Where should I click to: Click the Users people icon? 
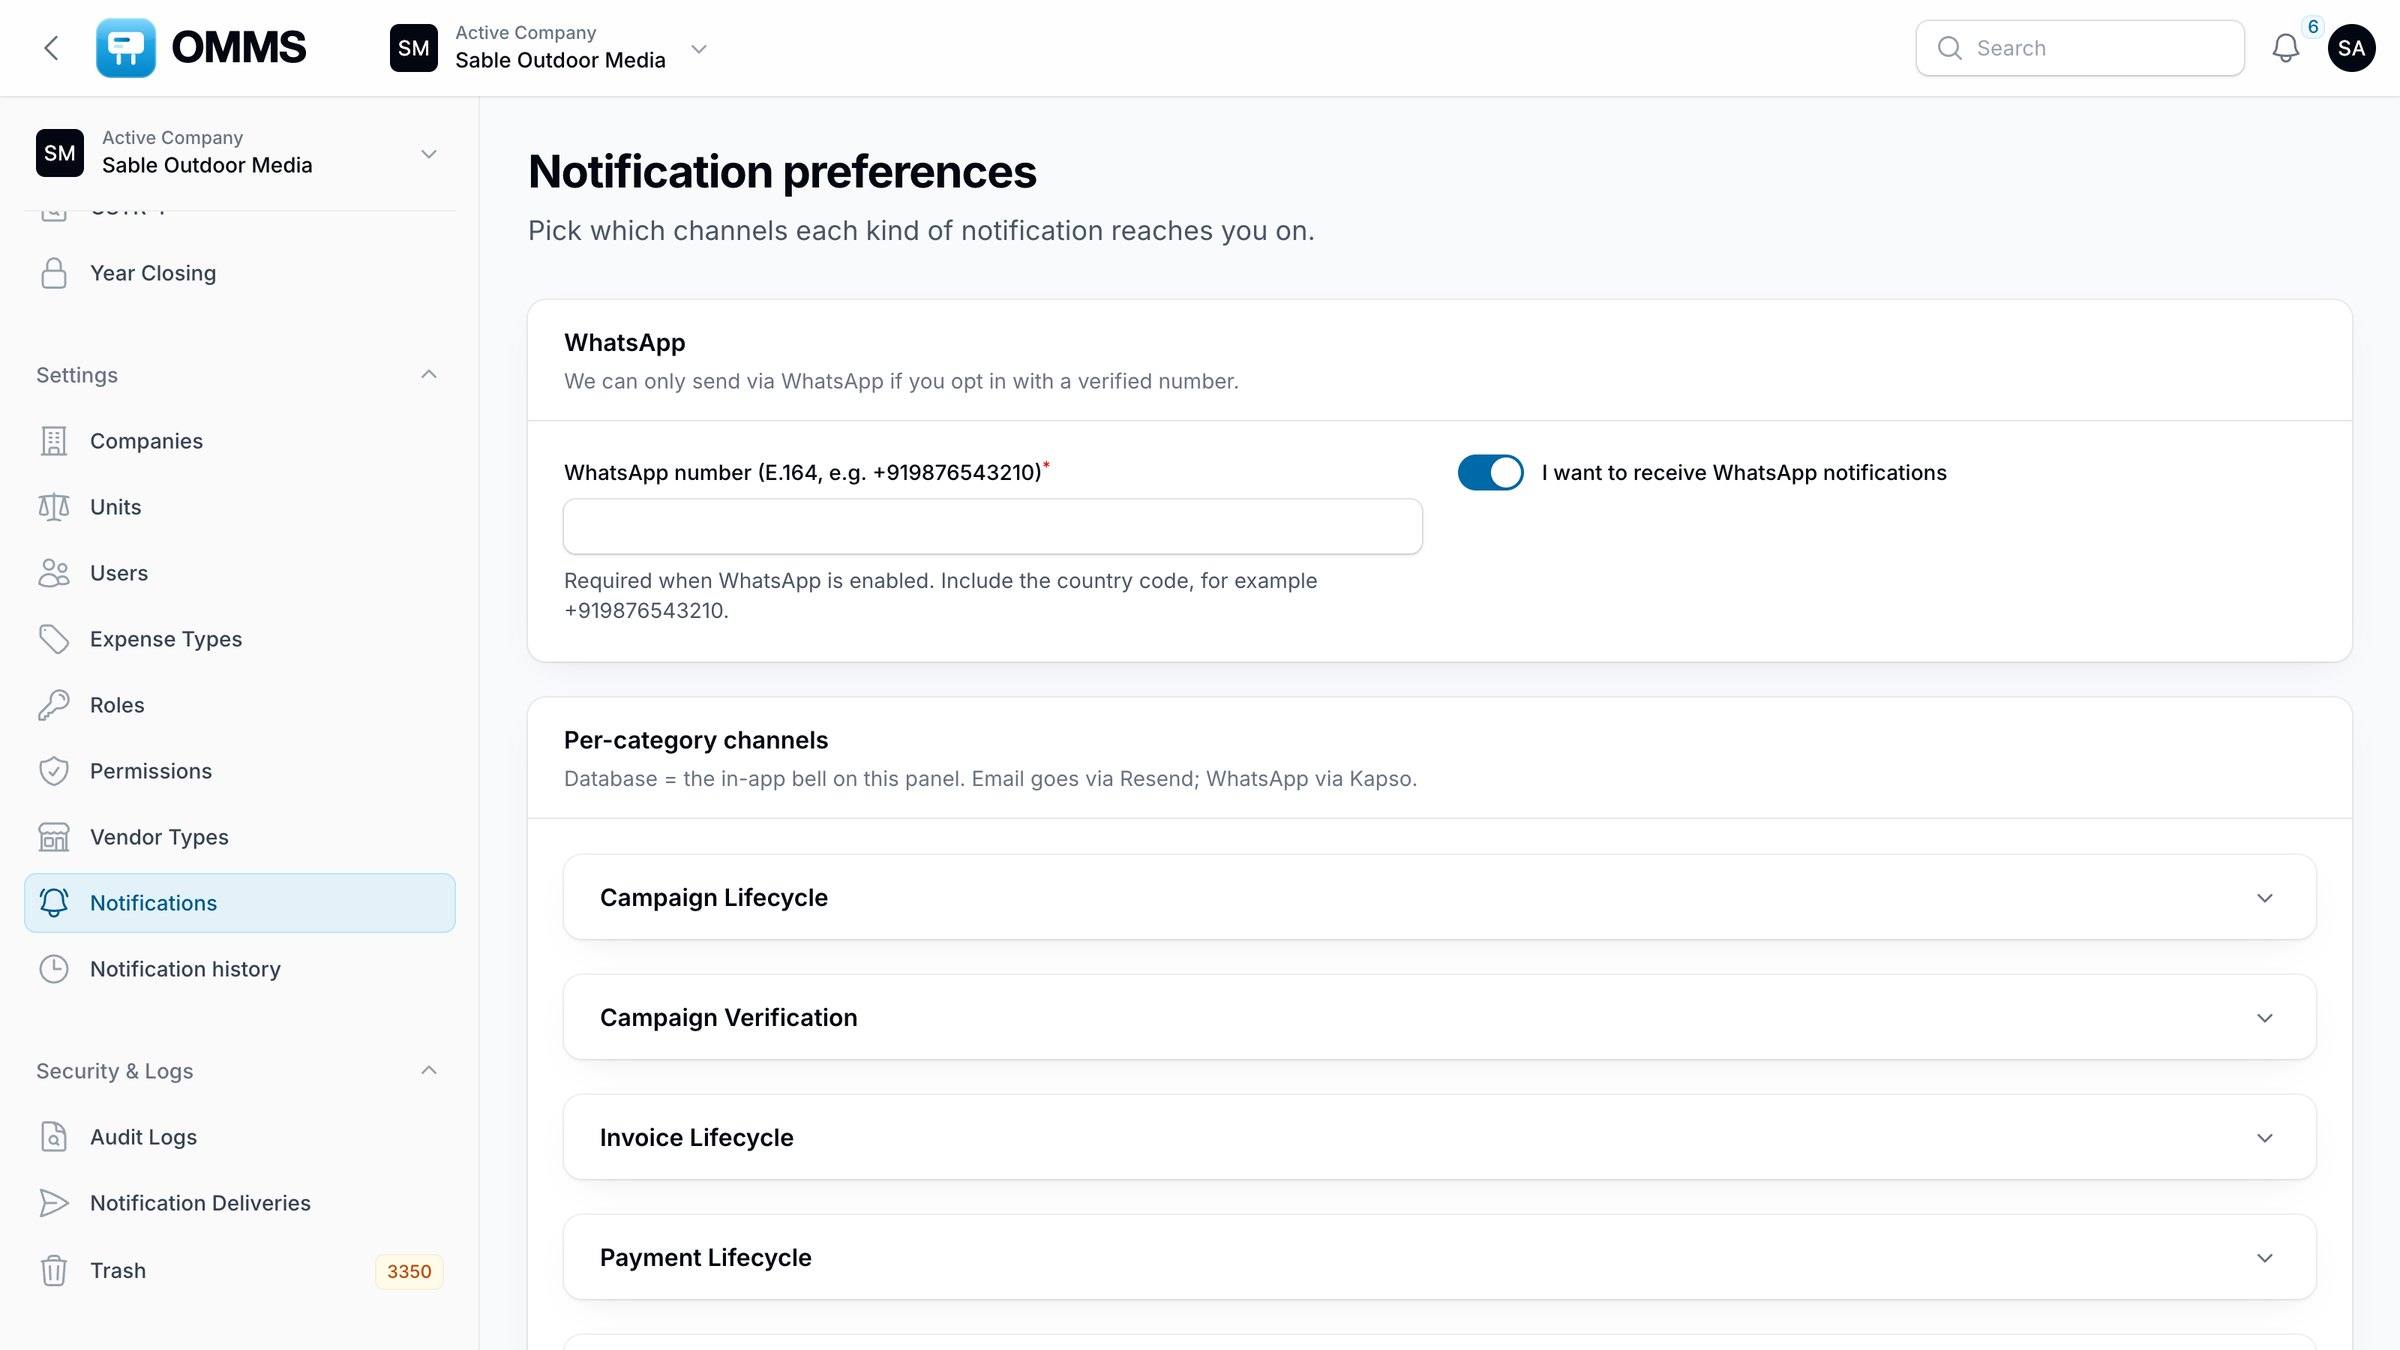click(54, 573)
